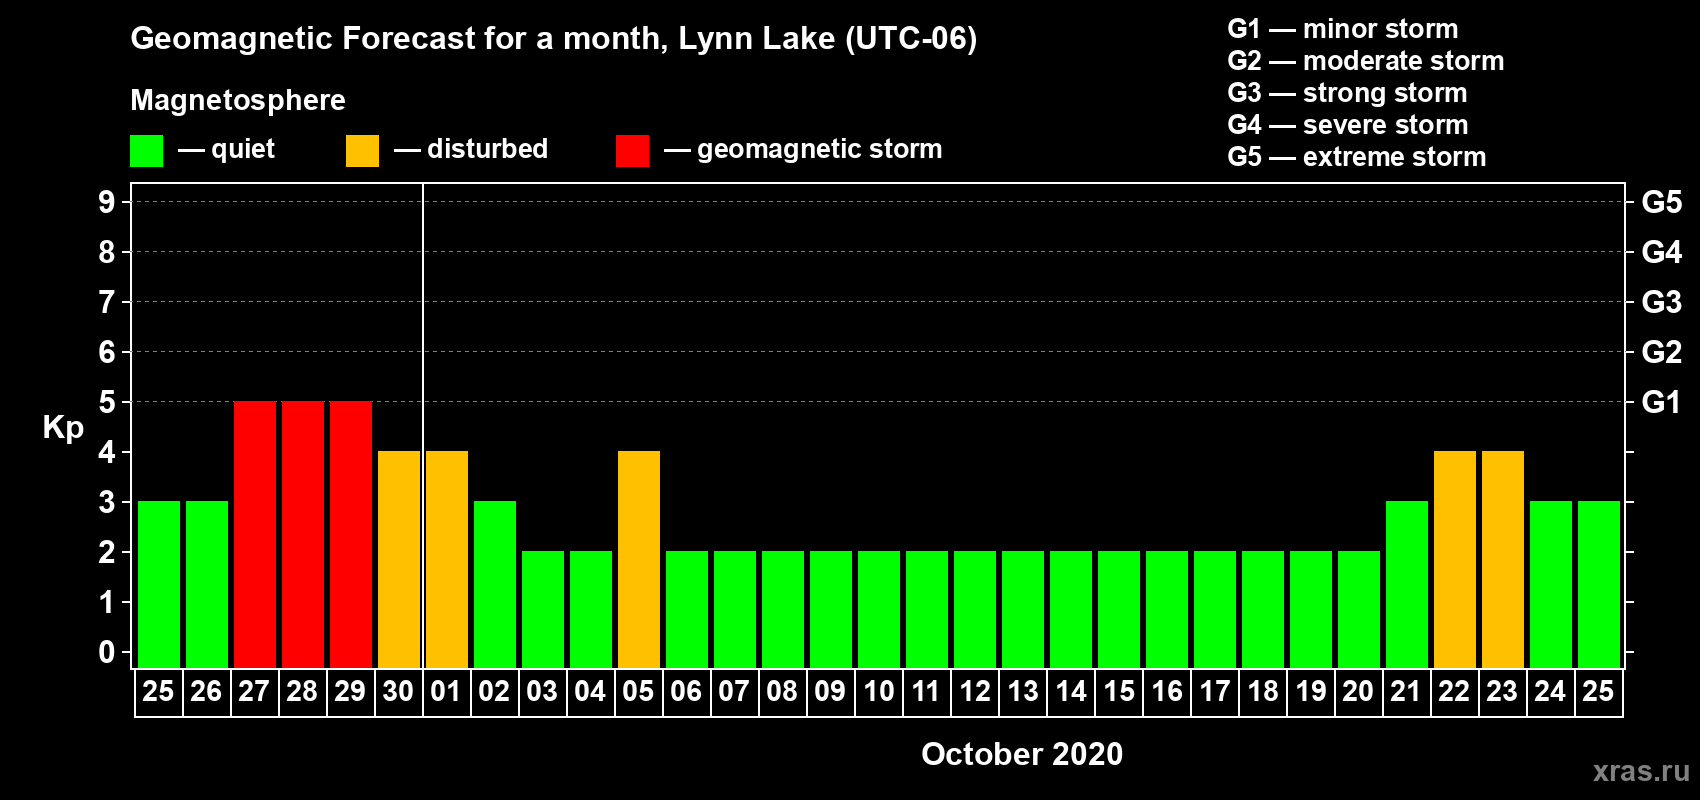Click the date label 03
The width and height of the screenshot is (1700, 800).
[x=542, y=692]
